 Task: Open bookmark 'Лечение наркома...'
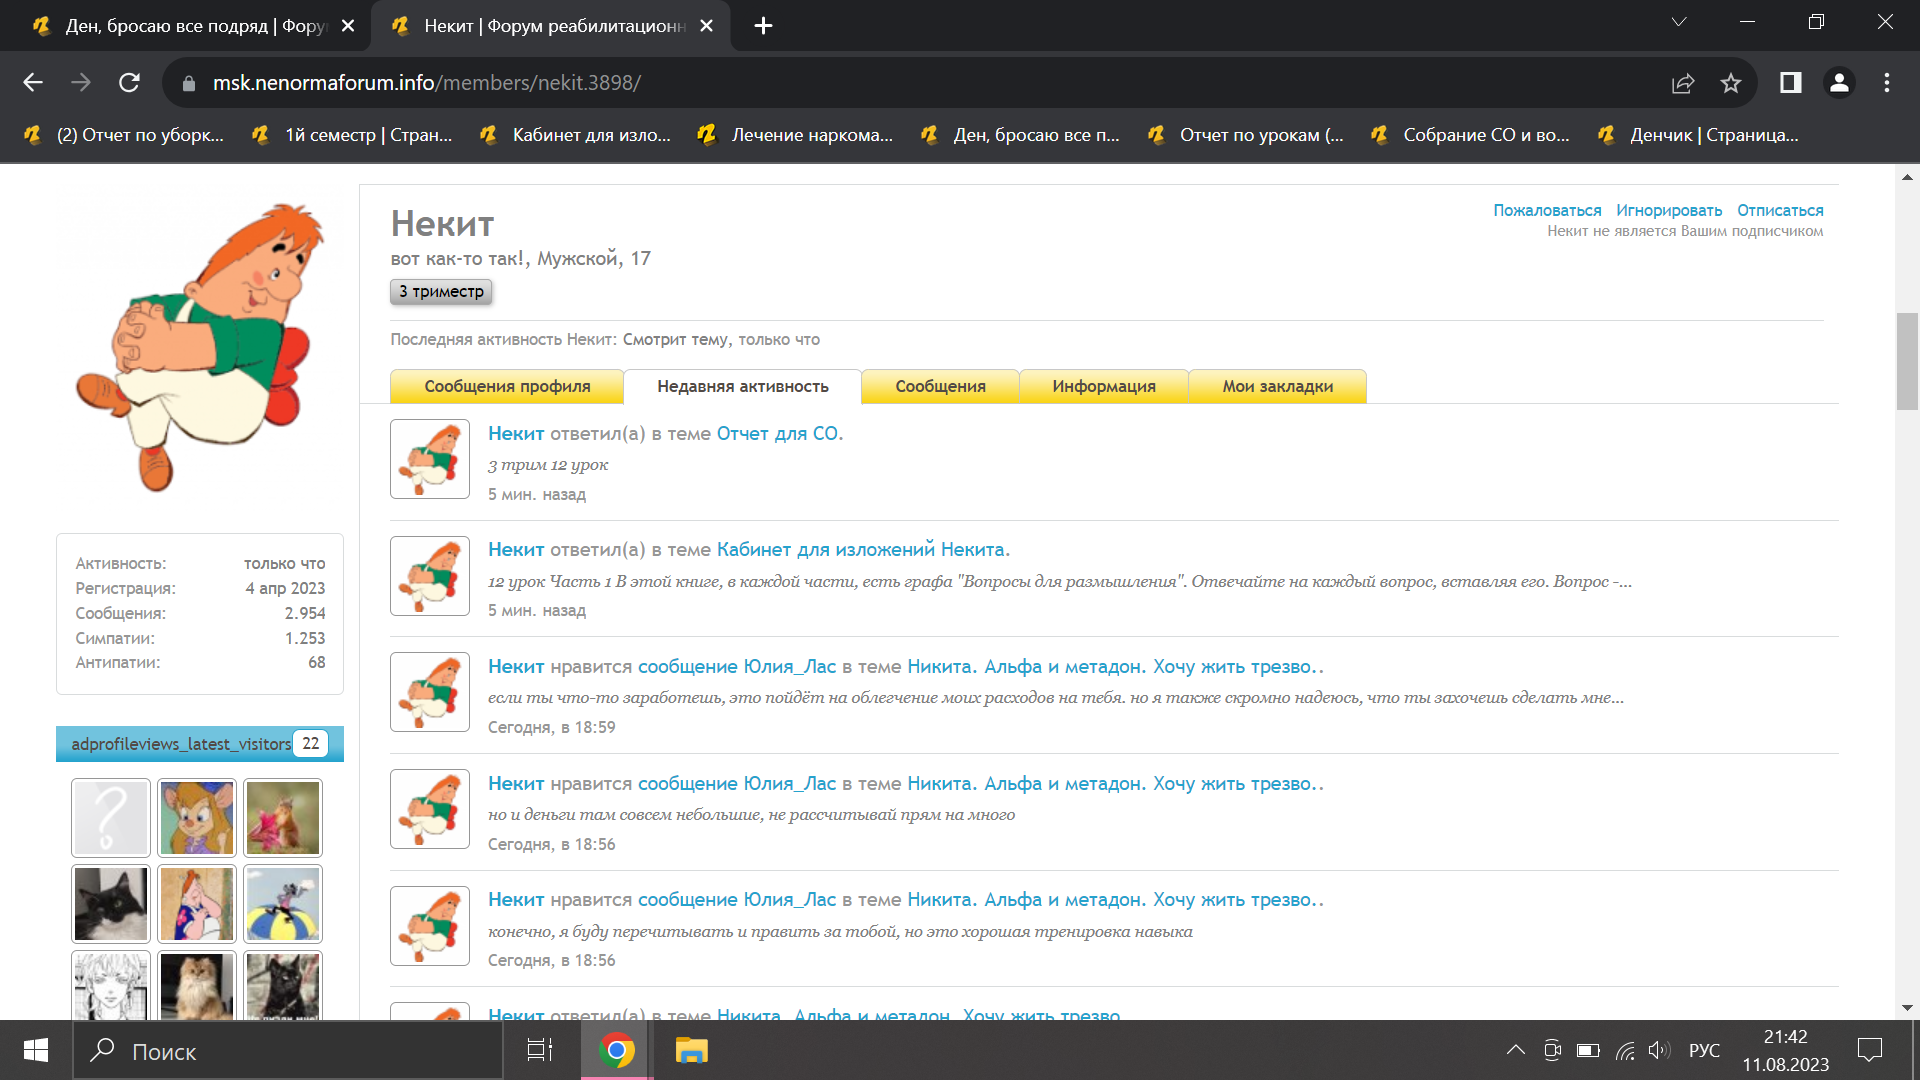click(796, 135)
